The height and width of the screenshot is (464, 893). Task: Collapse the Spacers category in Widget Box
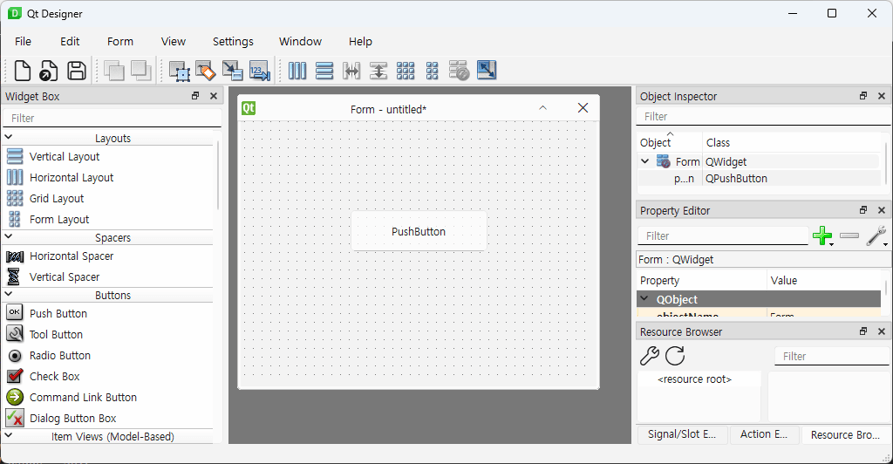click(9, 236)
